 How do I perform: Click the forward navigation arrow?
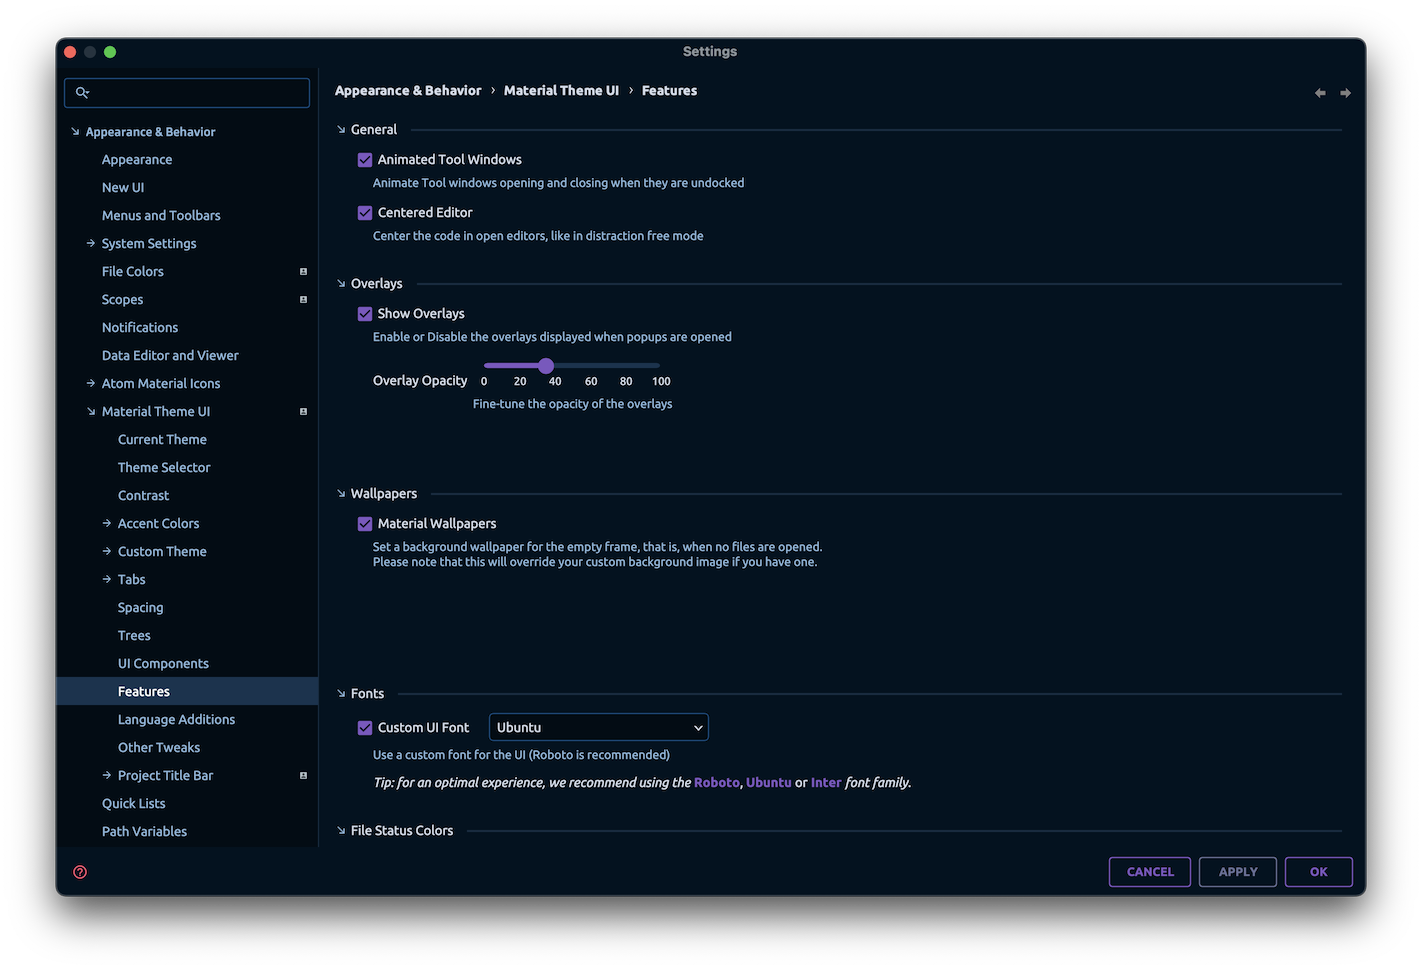coord(1345,91)
